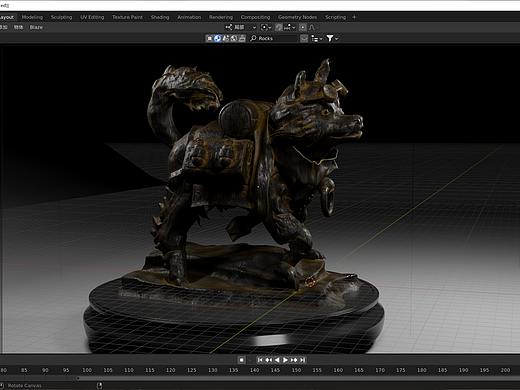Open the pivot point dropdown
Image resolution: width=520 pixels, height=390 pixels.
tap(266, 27)
